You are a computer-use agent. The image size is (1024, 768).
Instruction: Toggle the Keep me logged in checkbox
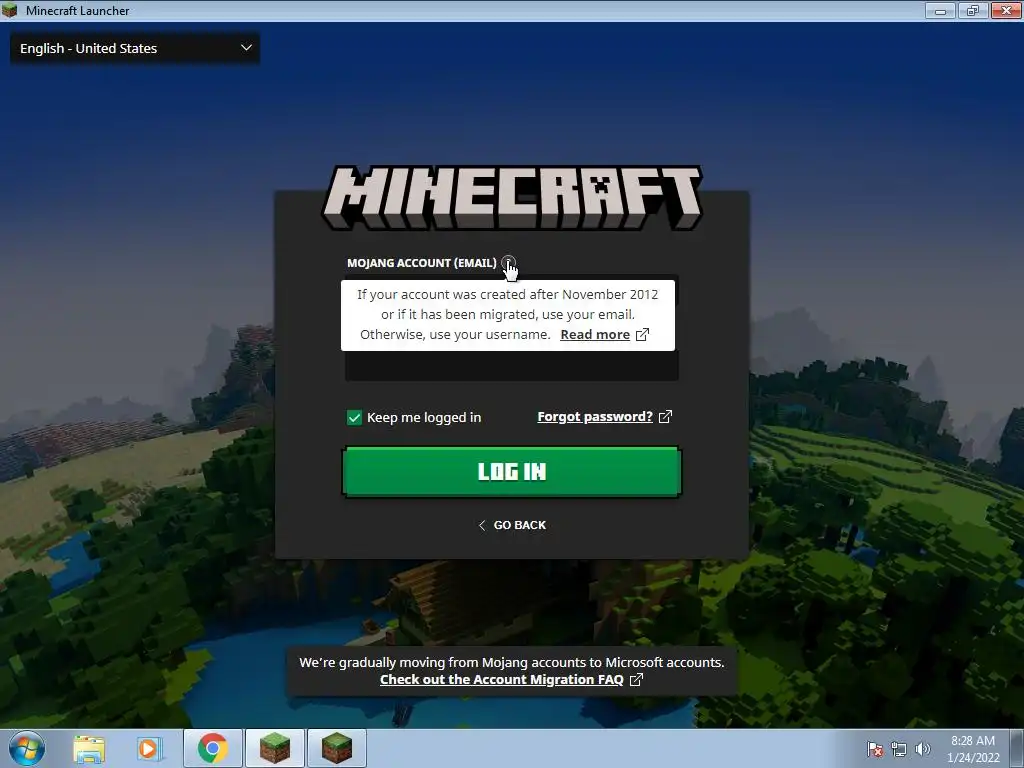tap(354, 417)
